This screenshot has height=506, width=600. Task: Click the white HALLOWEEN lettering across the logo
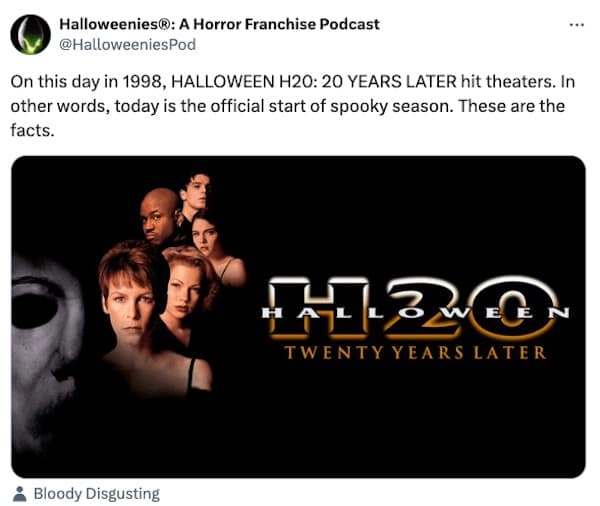pyautogui.click(x=415, y=313)
